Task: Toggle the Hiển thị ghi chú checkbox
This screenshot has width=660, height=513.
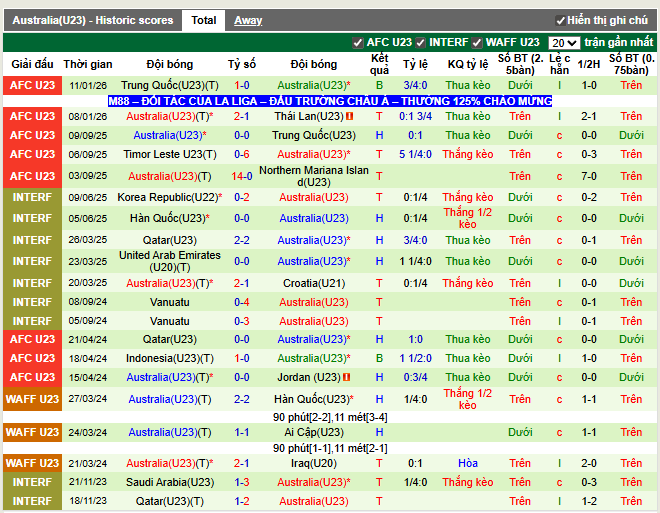Action: tap(560, 20)
